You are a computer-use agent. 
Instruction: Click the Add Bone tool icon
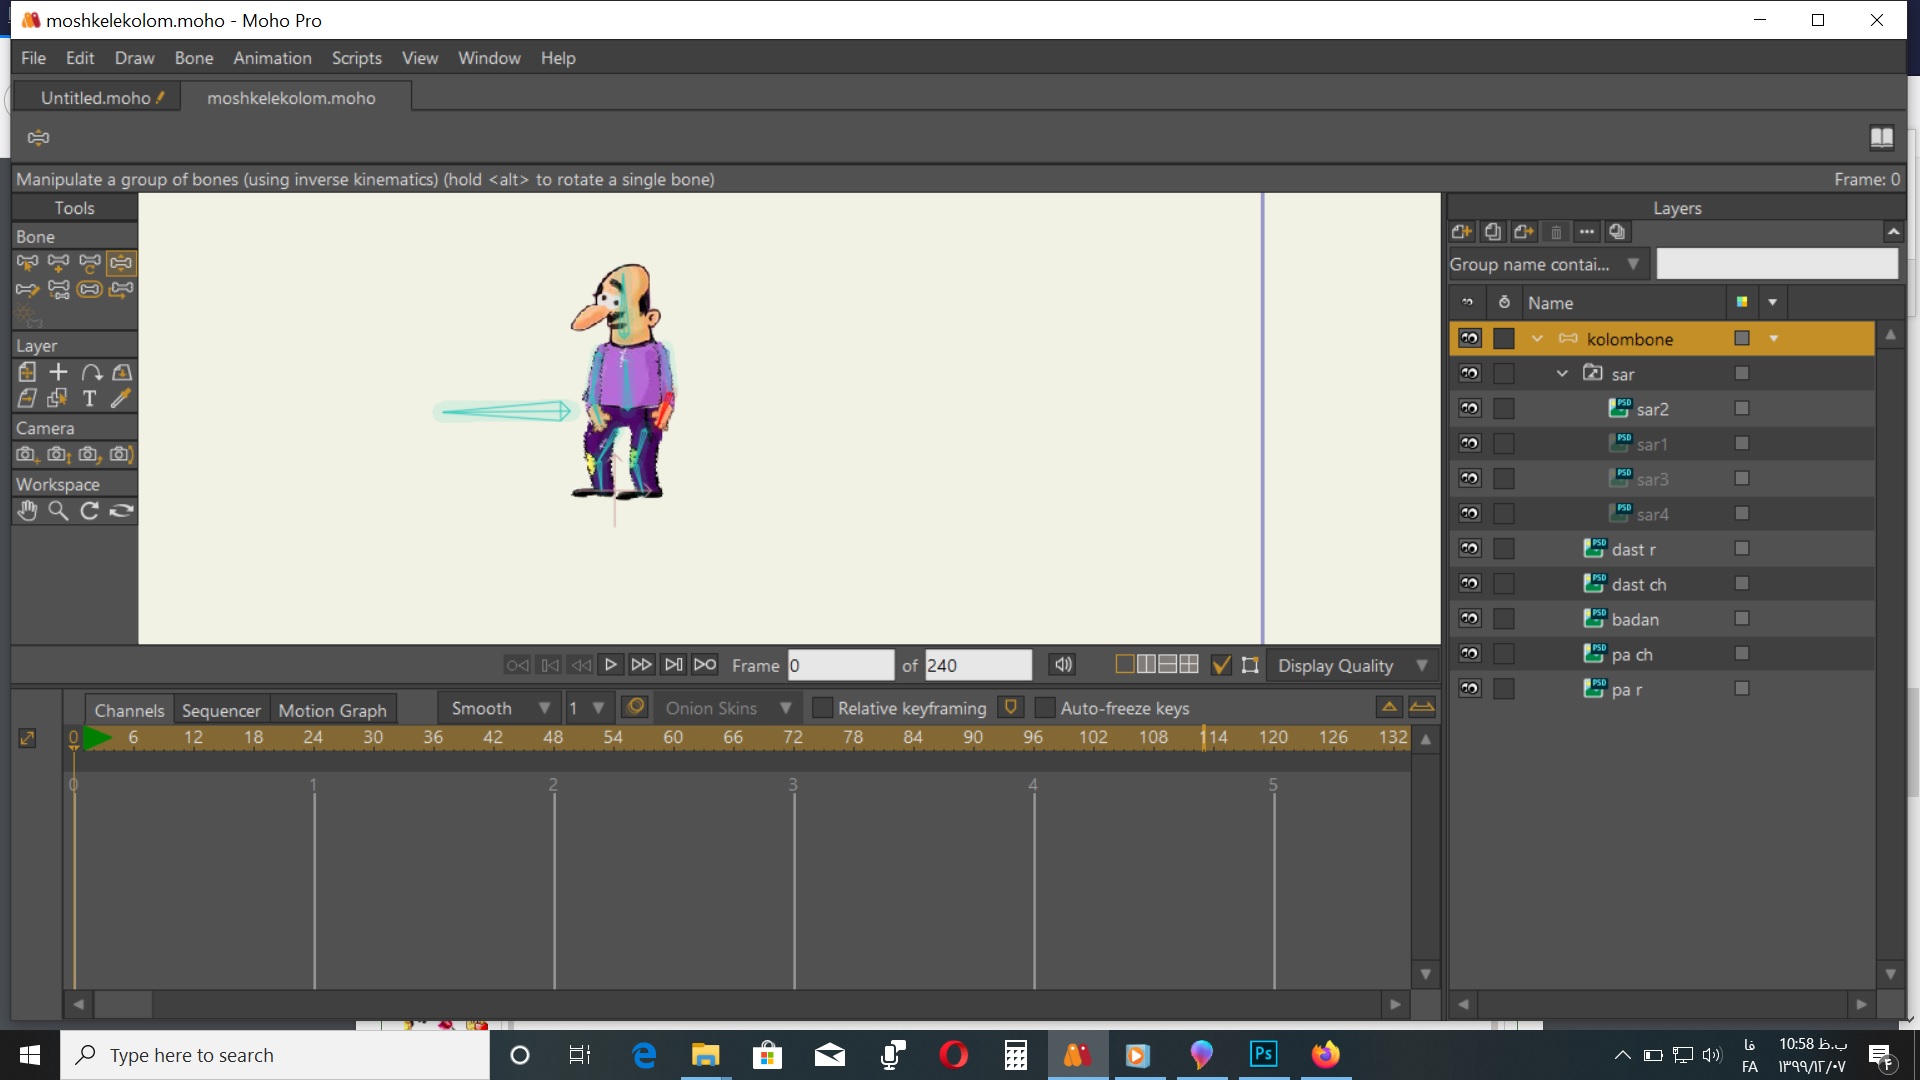click(58, 262)
